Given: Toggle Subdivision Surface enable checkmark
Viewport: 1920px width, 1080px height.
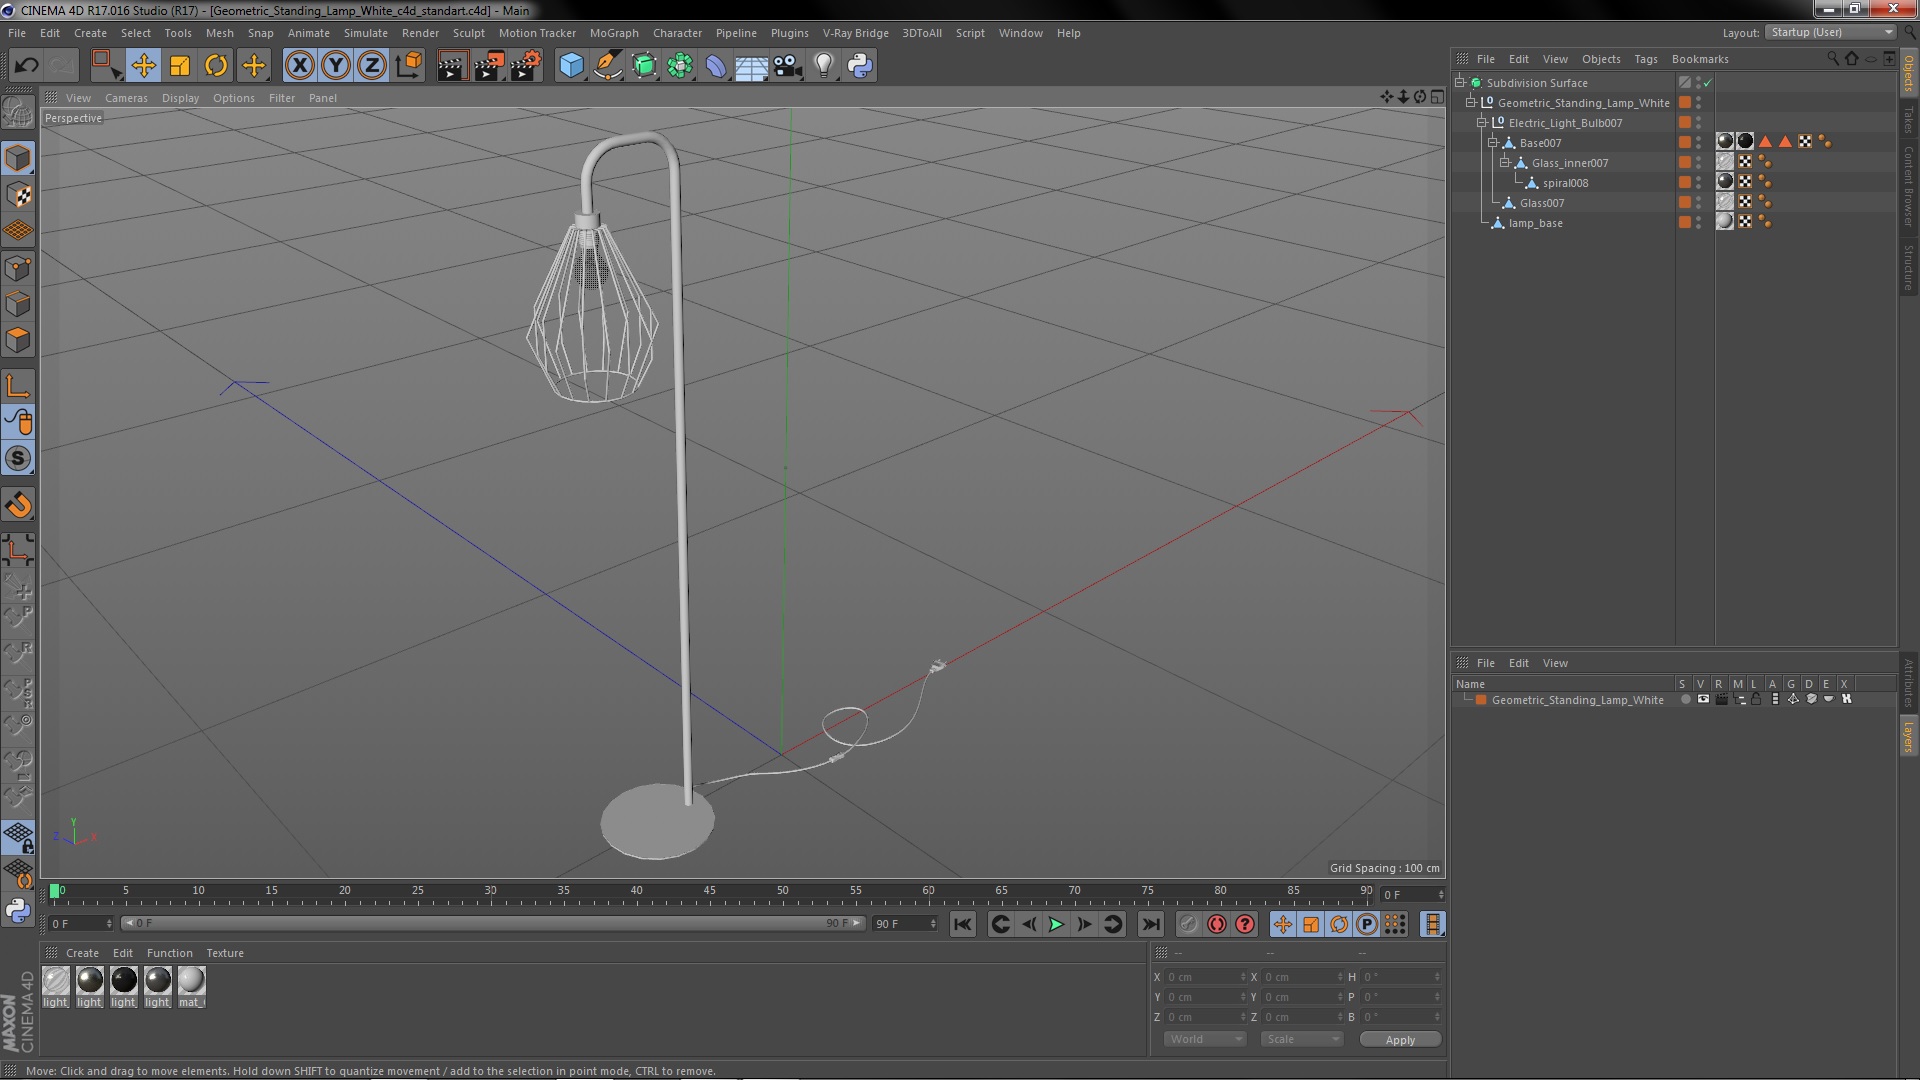Looking at the screenshot, I should coord(1708,83).
